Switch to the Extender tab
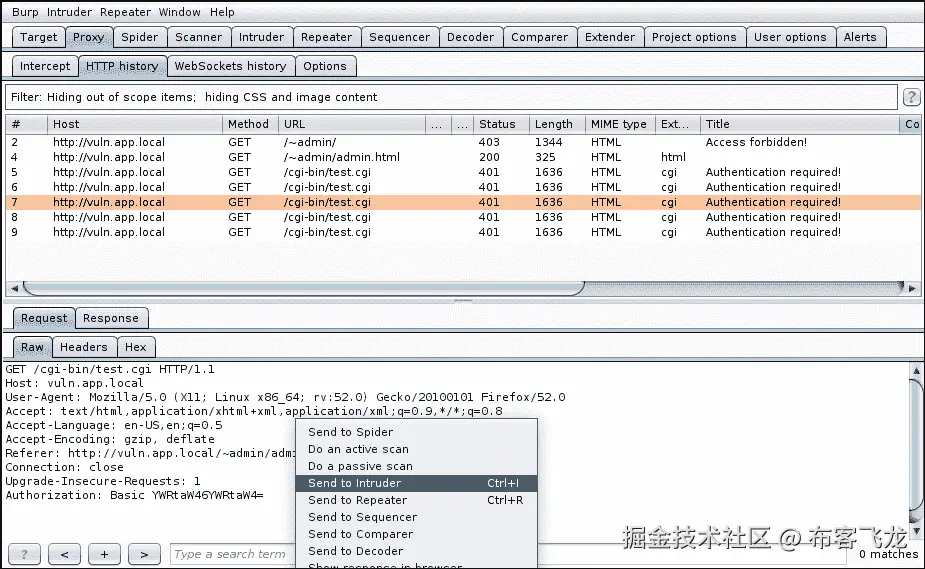 pos(610,37)
